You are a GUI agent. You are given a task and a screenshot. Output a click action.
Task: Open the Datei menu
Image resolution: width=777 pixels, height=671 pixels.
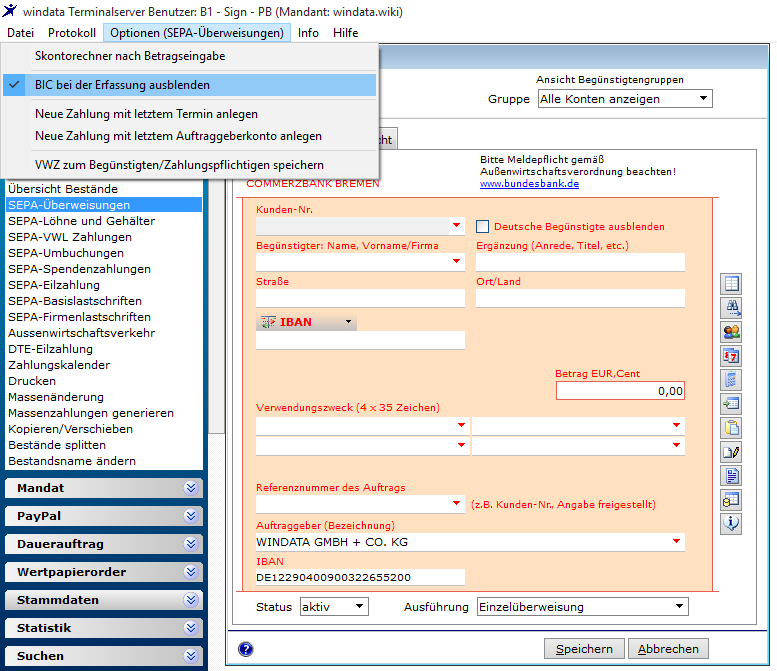(20, 33)
